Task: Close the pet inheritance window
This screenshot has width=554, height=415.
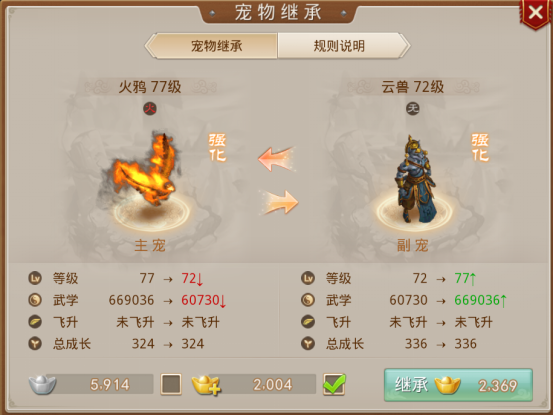Action: tap(535, 13)
